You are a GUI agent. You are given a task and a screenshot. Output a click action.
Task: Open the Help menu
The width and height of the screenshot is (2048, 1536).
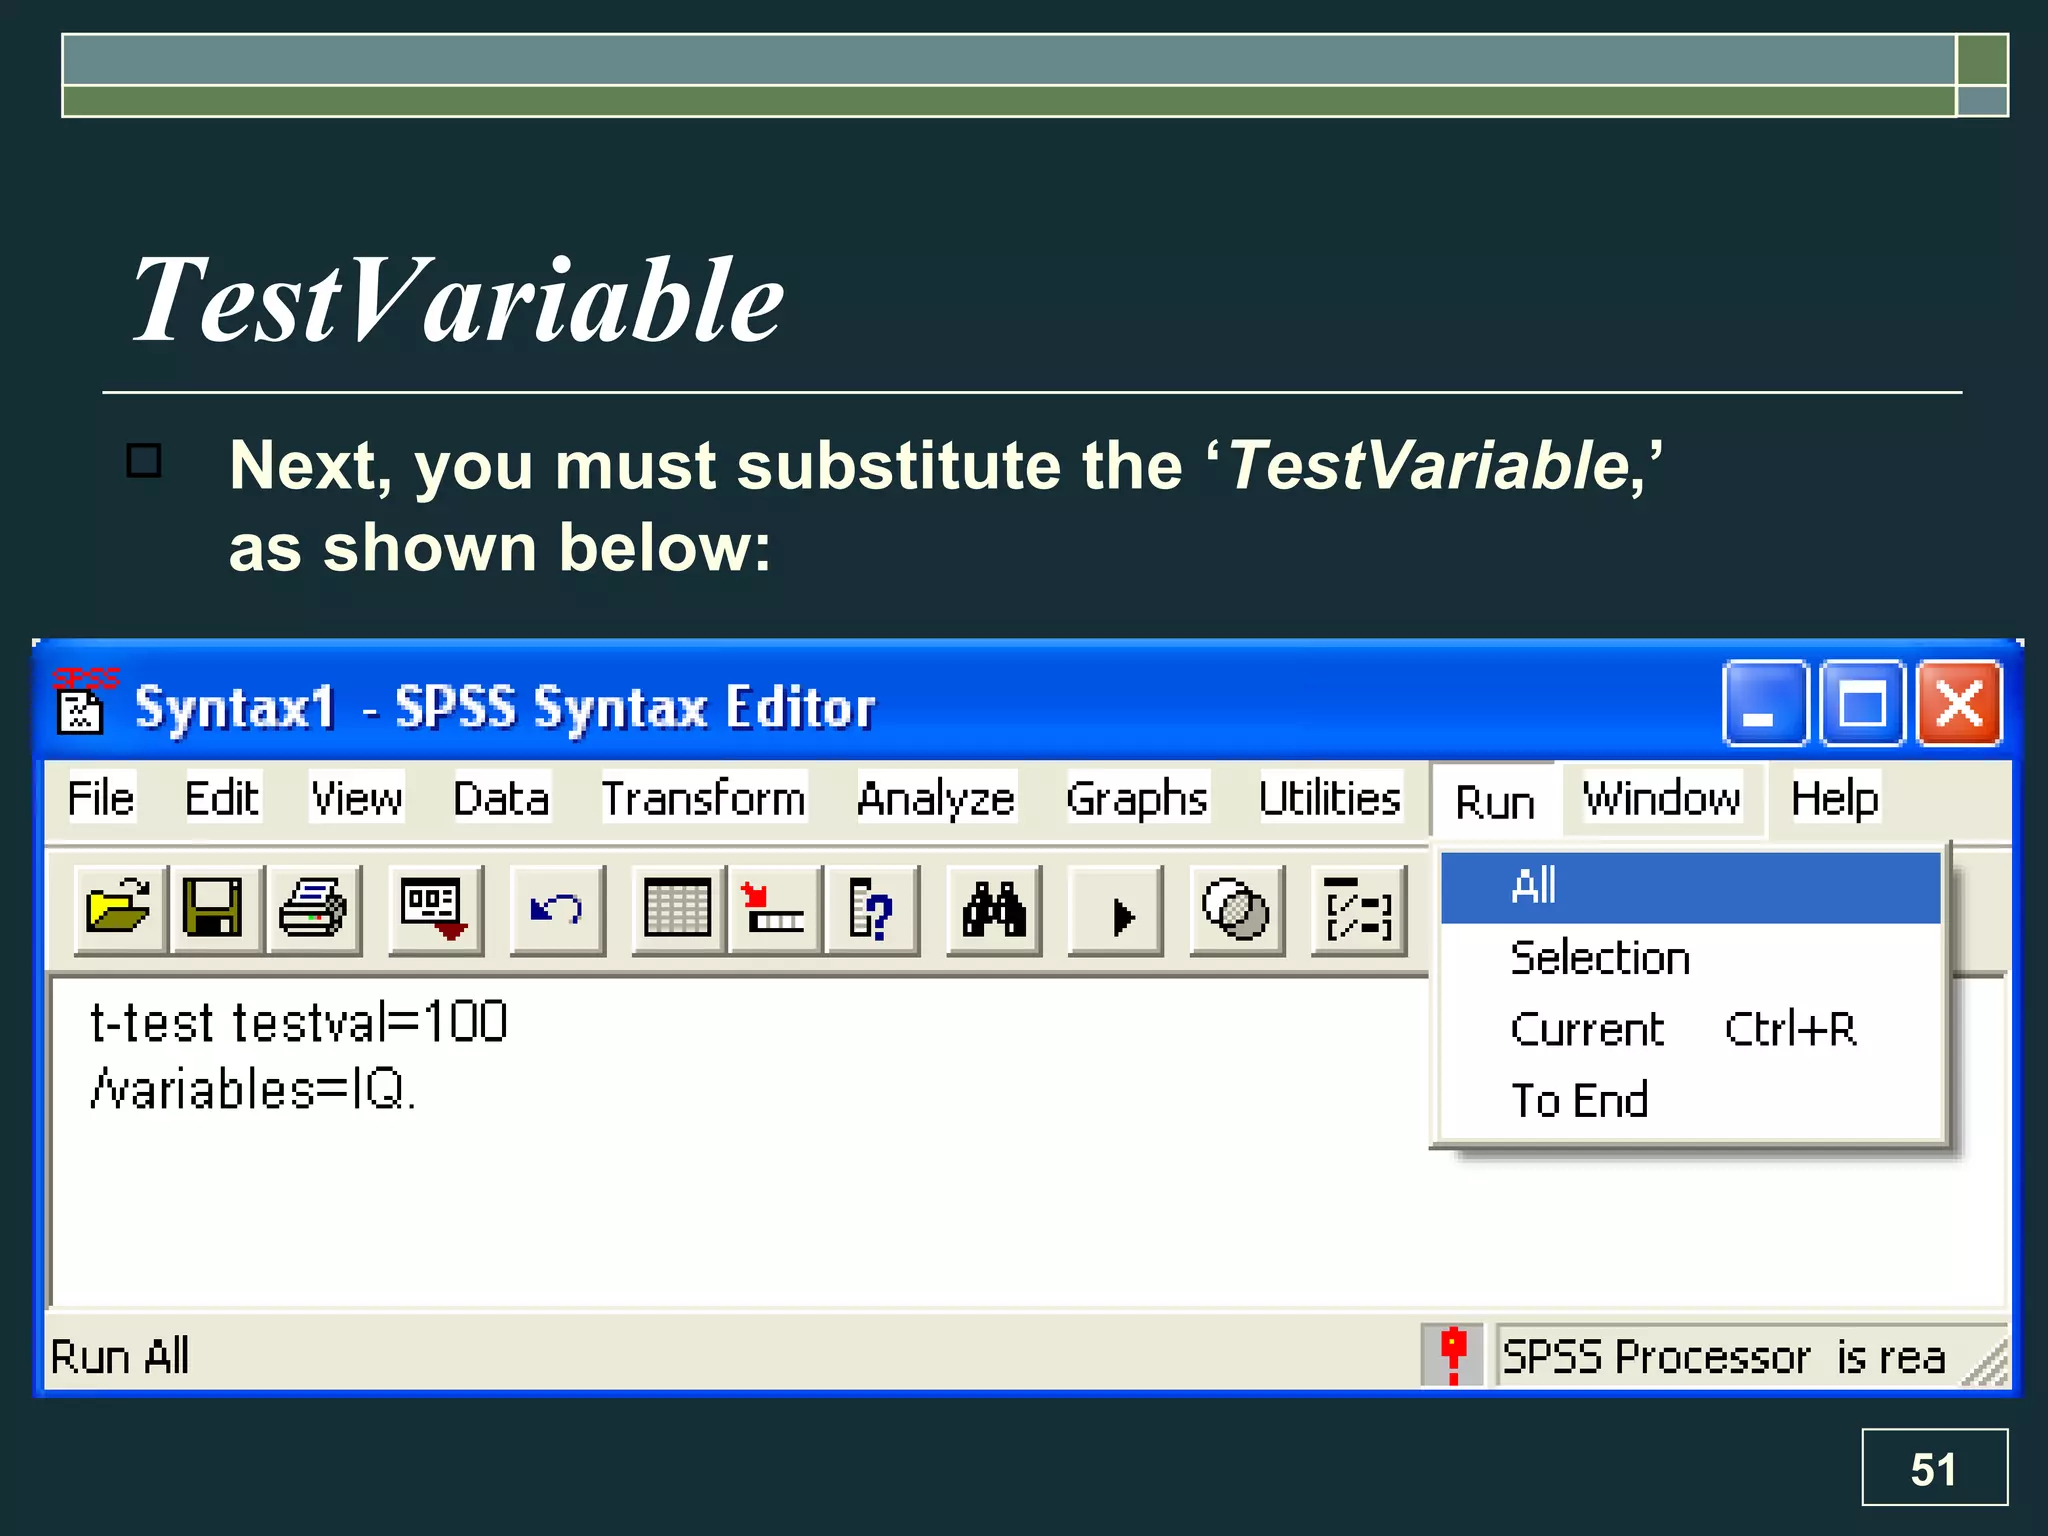(1835, 798)
